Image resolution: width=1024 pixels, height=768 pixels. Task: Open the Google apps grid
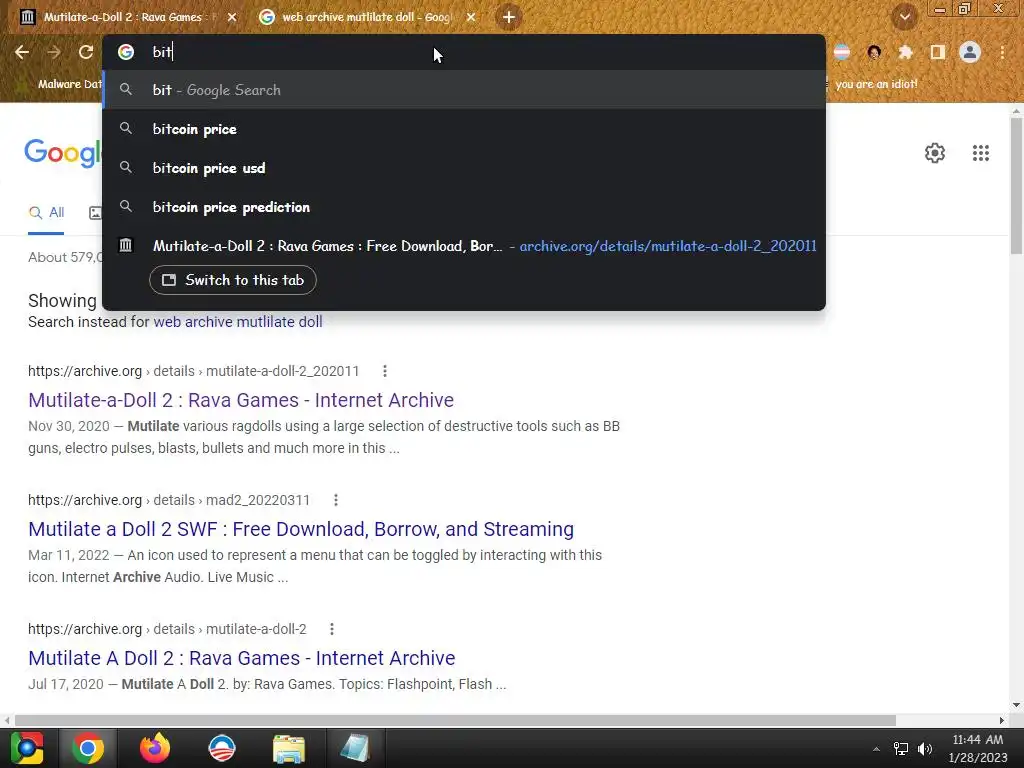(x=980, y=153)
